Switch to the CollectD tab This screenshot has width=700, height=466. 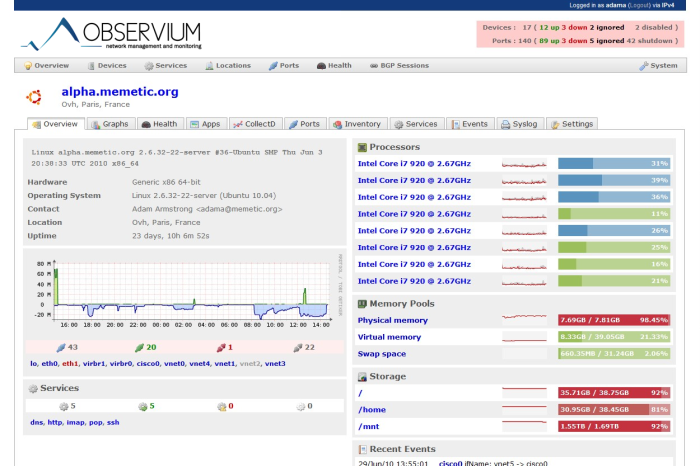(x=255, y=124)
